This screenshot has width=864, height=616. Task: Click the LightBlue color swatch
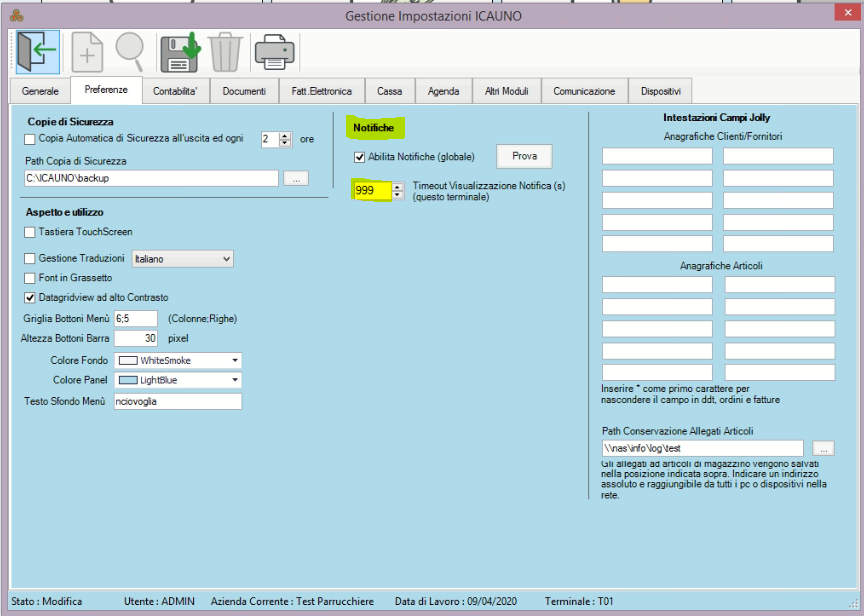pos(128,381)
